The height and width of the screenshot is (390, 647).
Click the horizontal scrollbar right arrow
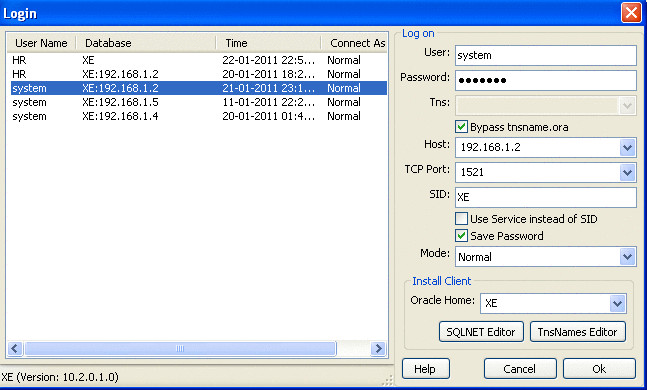(x=378, y=348)
